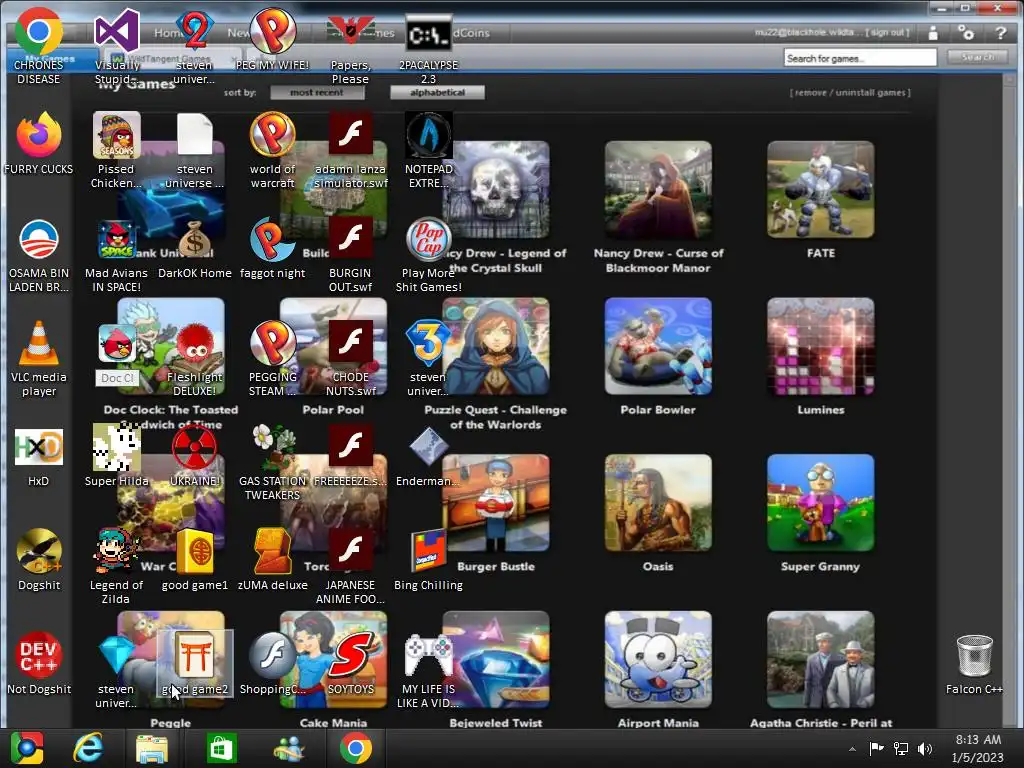Select the Burger Bustle game thumbnail

(x=496, y=503)
